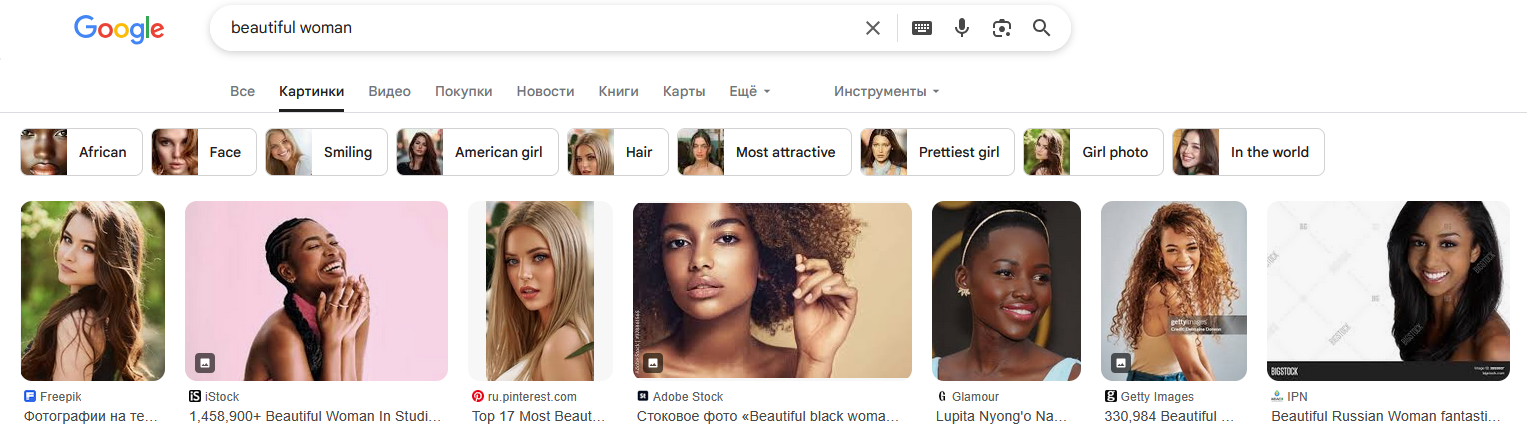Click image badge icon on iStock thumbnail
1527x432 pixels.
[x=205, y=362]
